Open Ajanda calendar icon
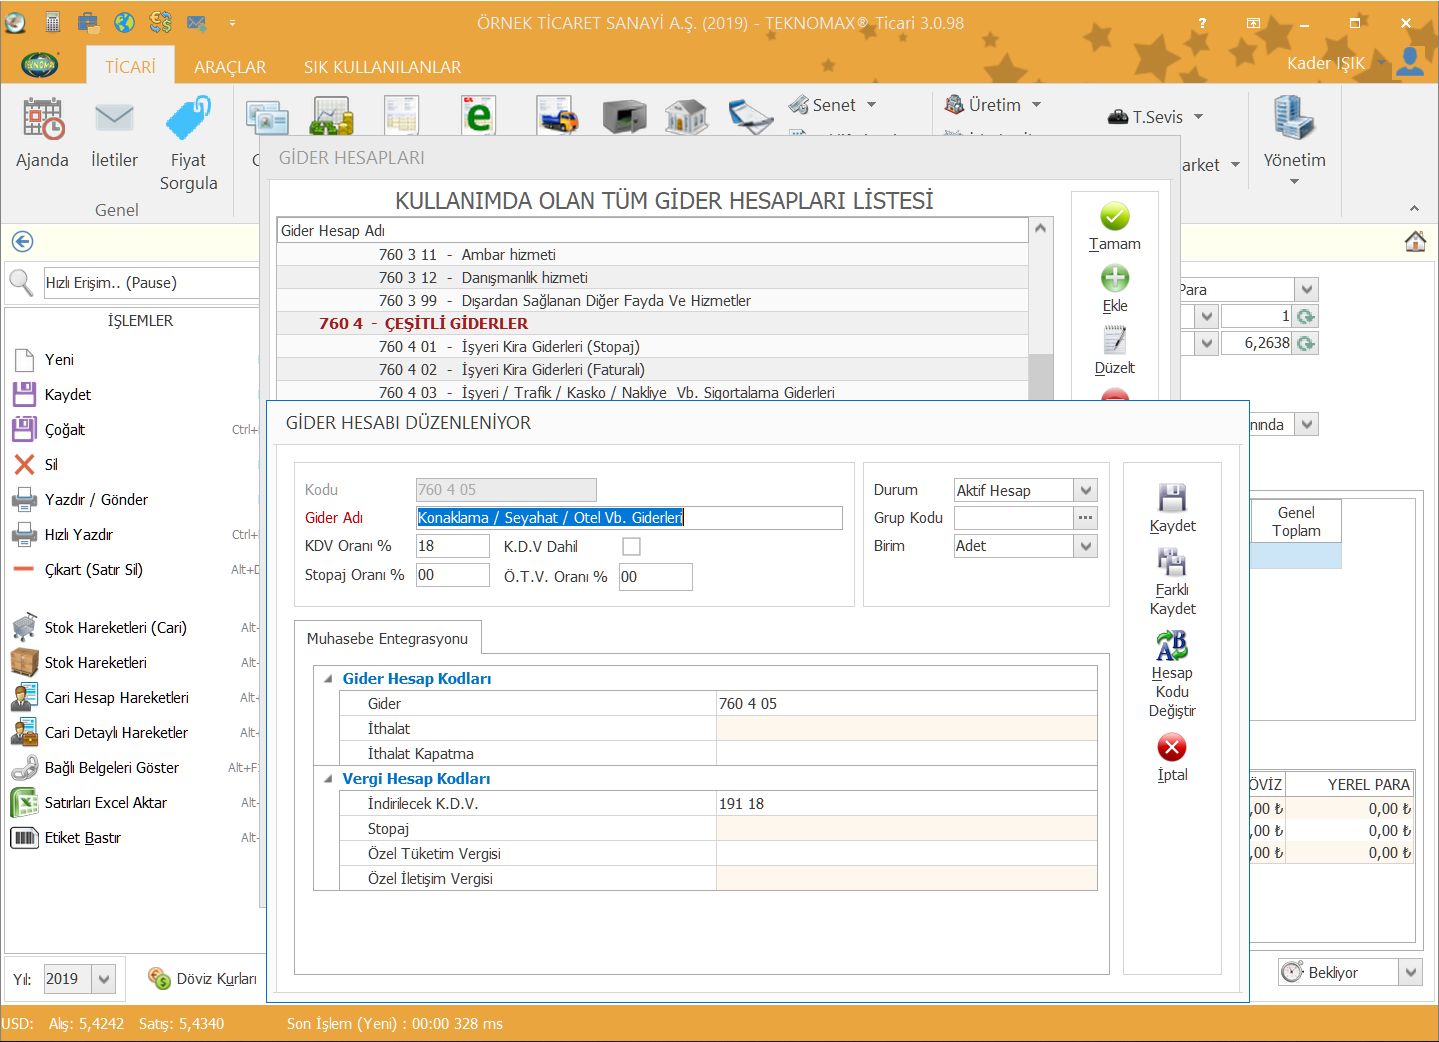The image size is (1439, 1042). 43,119
